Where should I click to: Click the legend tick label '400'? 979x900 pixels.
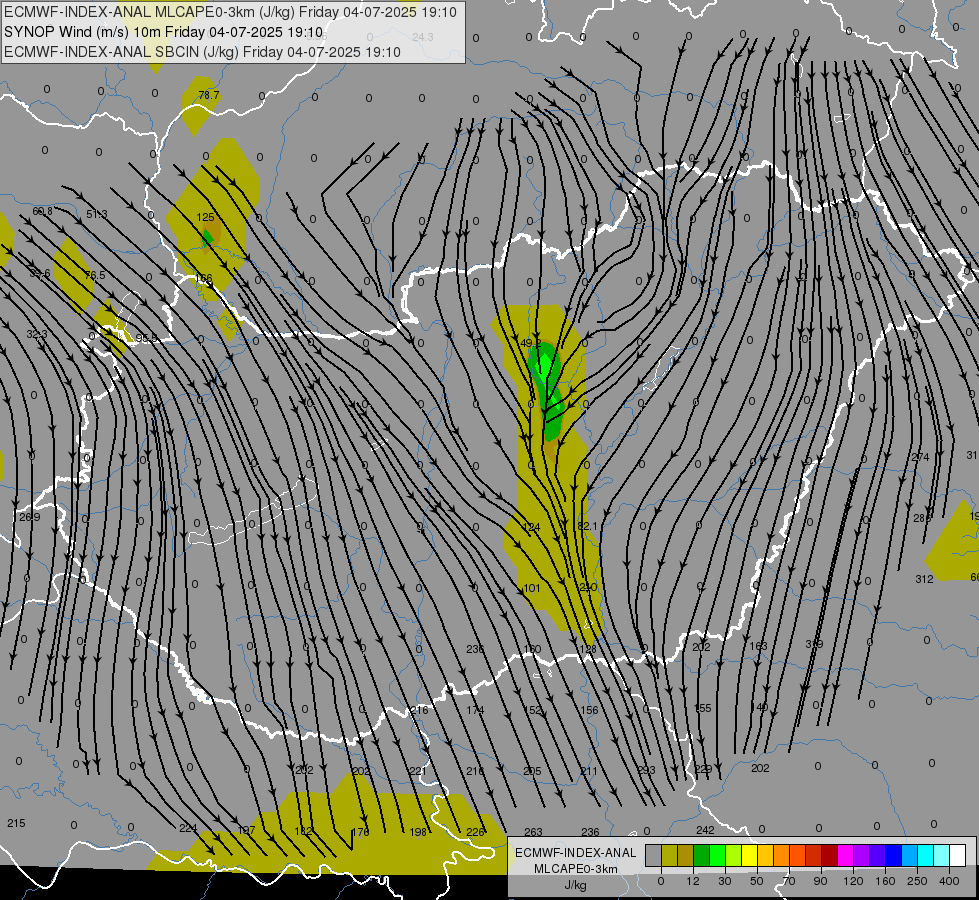[x=949, y=881]
